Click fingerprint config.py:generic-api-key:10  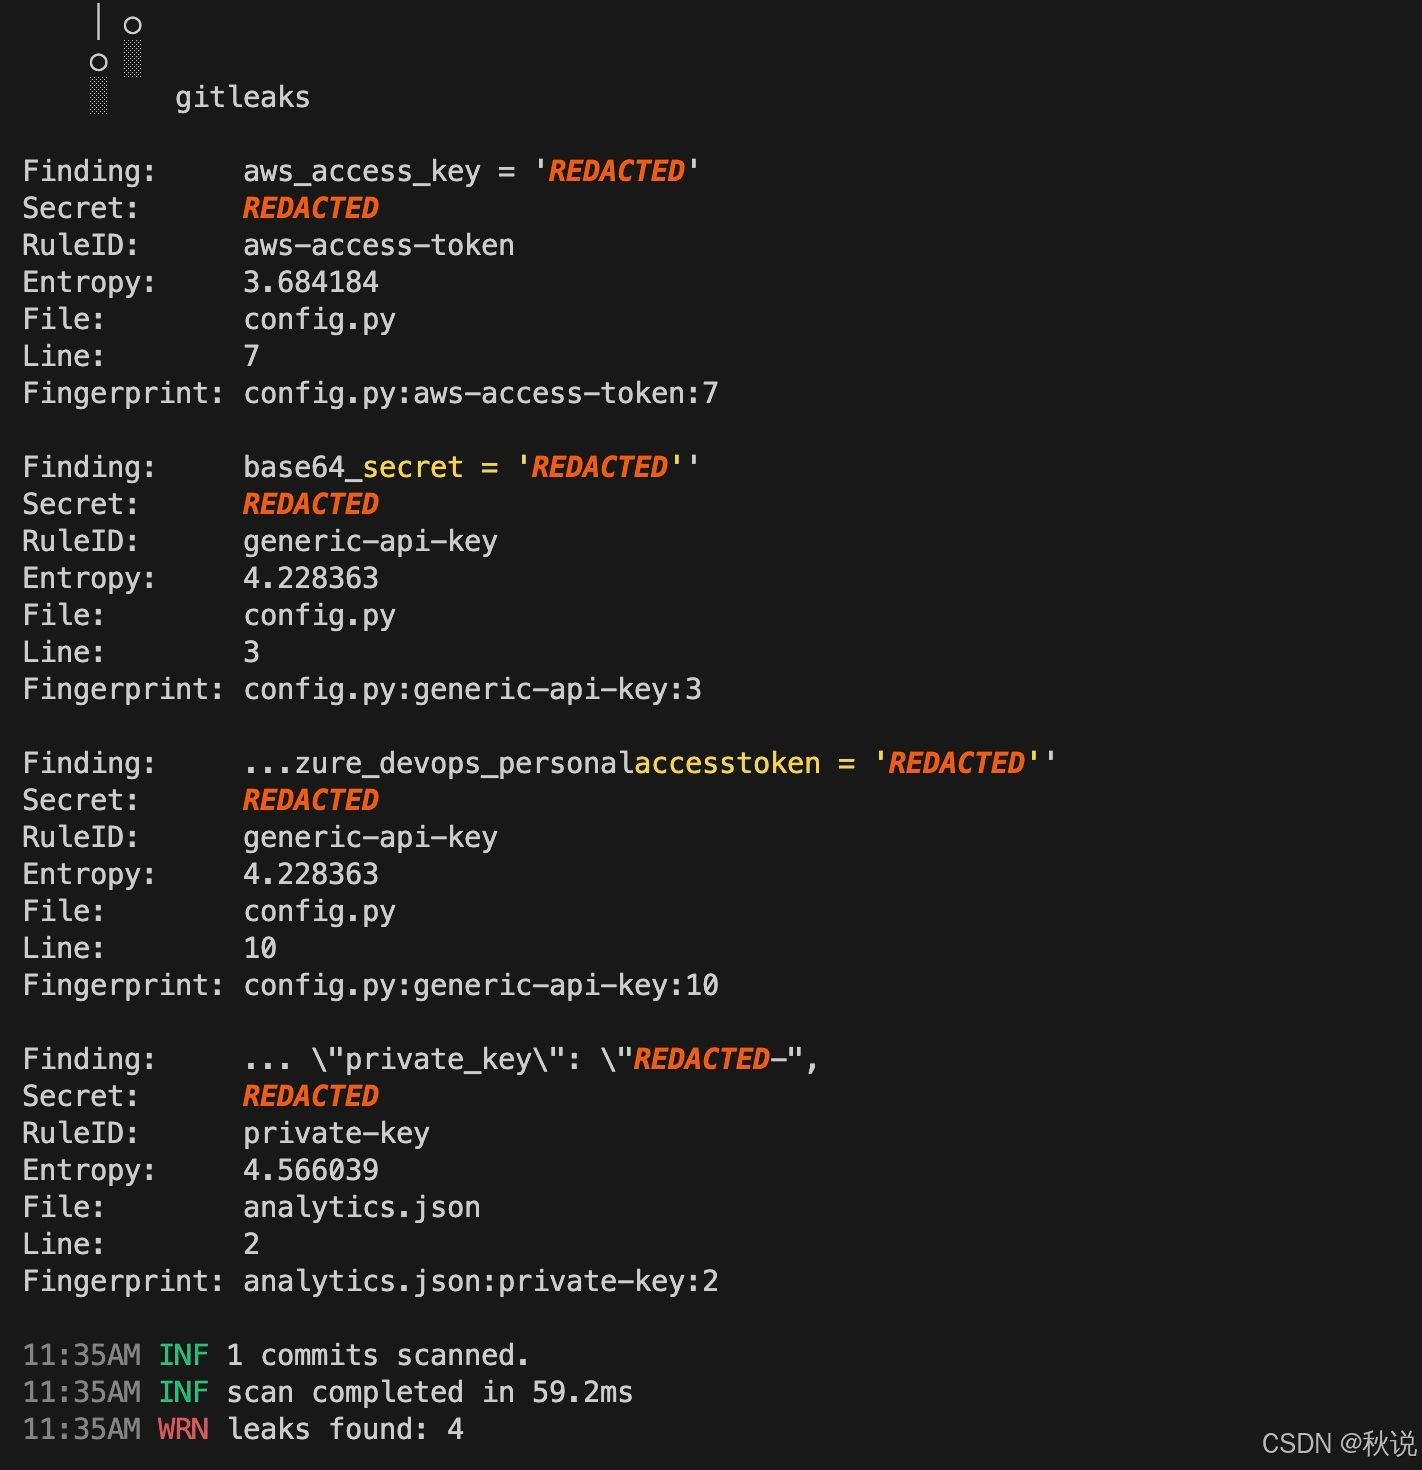coord(481,985)
